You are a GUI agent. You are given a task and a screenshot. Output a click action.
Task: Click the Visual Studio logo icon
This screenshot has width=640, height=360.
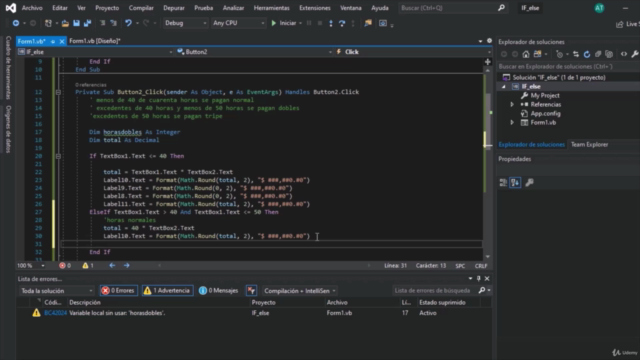11,8
